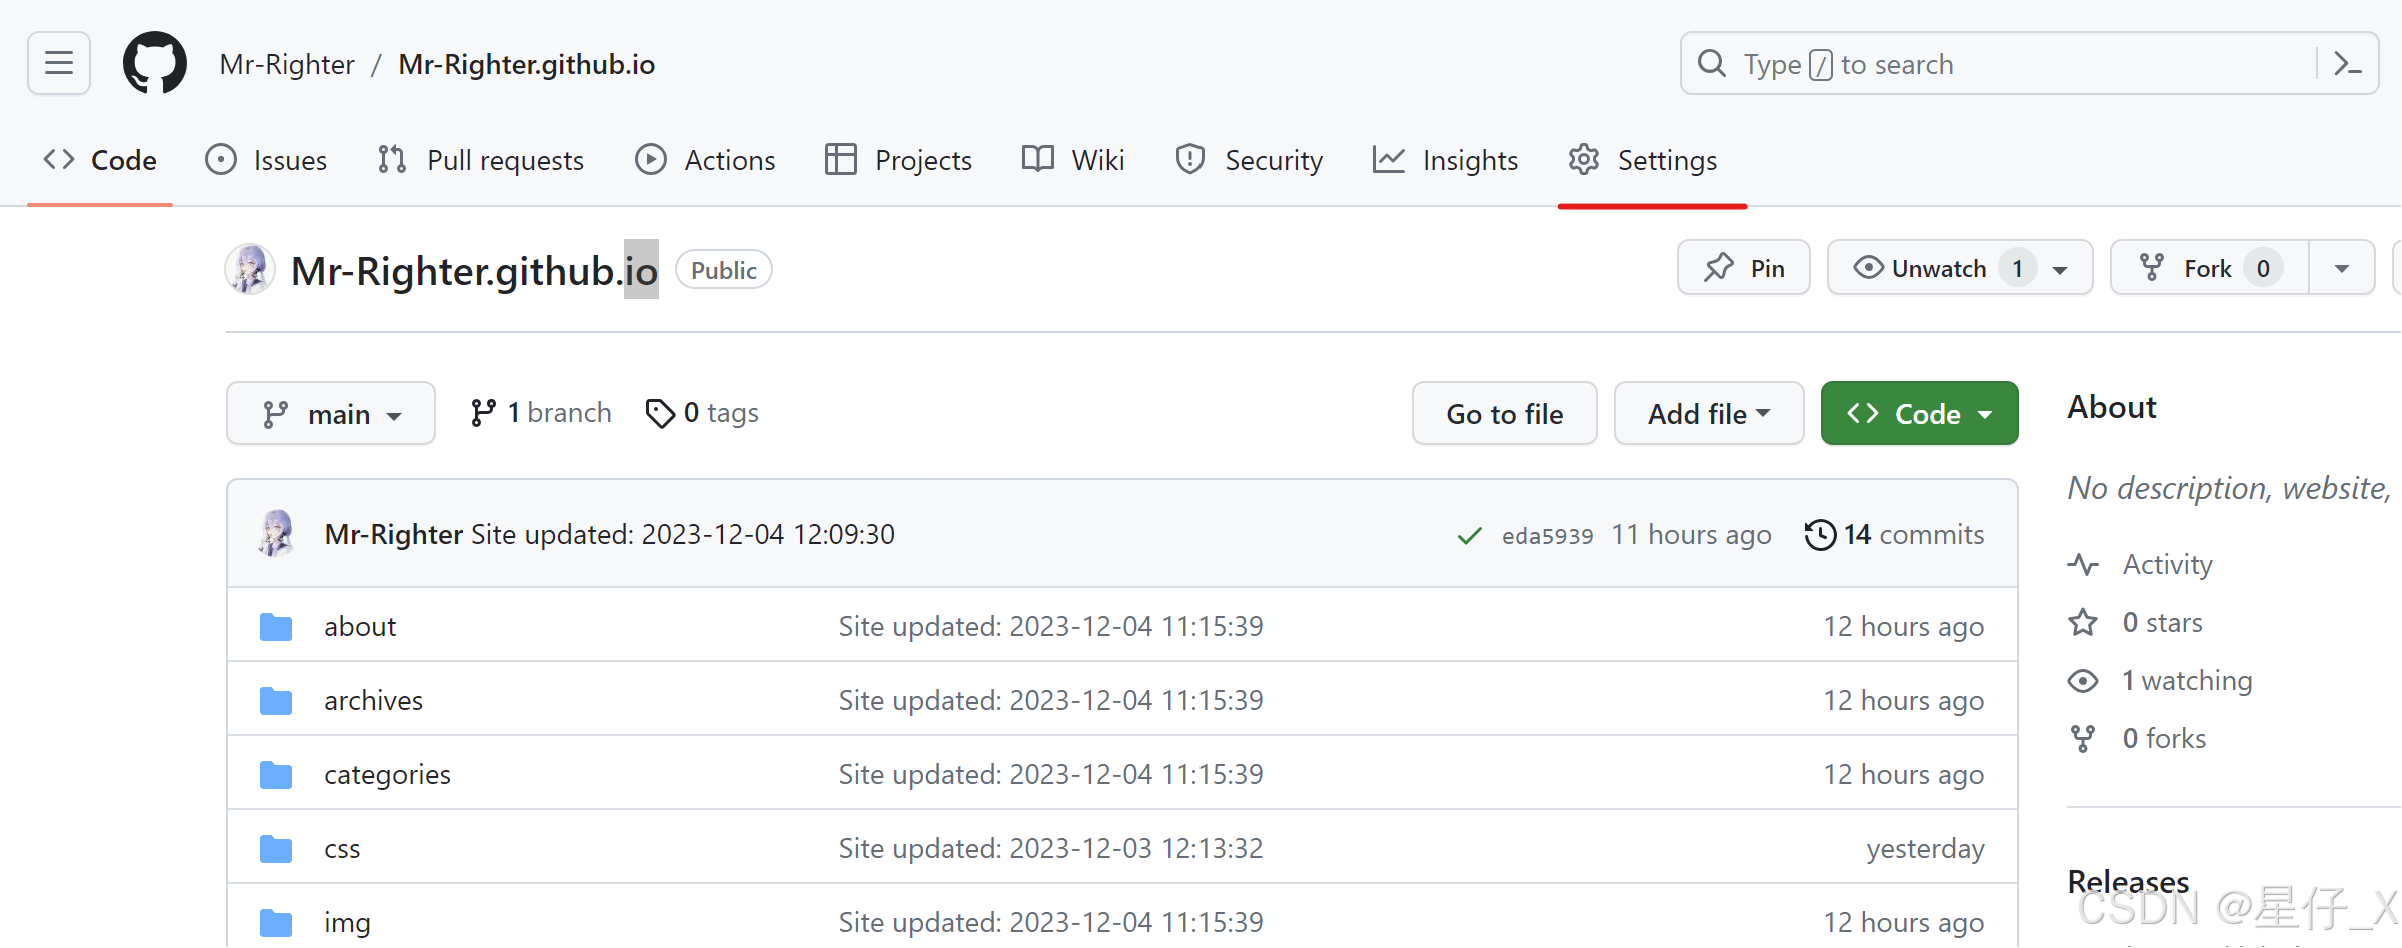Click the green check commit status icon

pos(1469,536)
